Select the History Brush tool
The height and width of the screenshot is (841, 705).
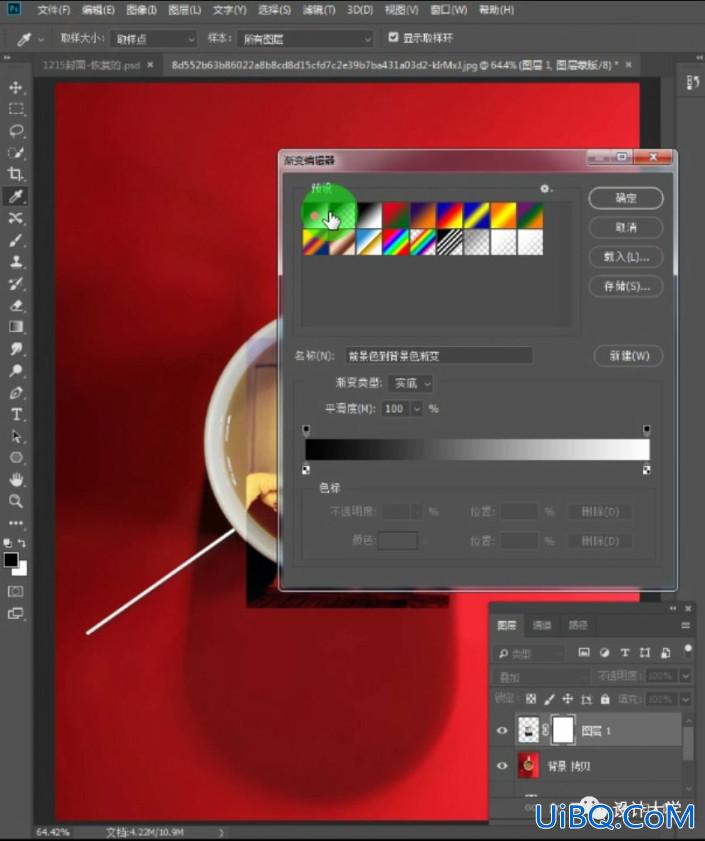(x=16, y=283)
